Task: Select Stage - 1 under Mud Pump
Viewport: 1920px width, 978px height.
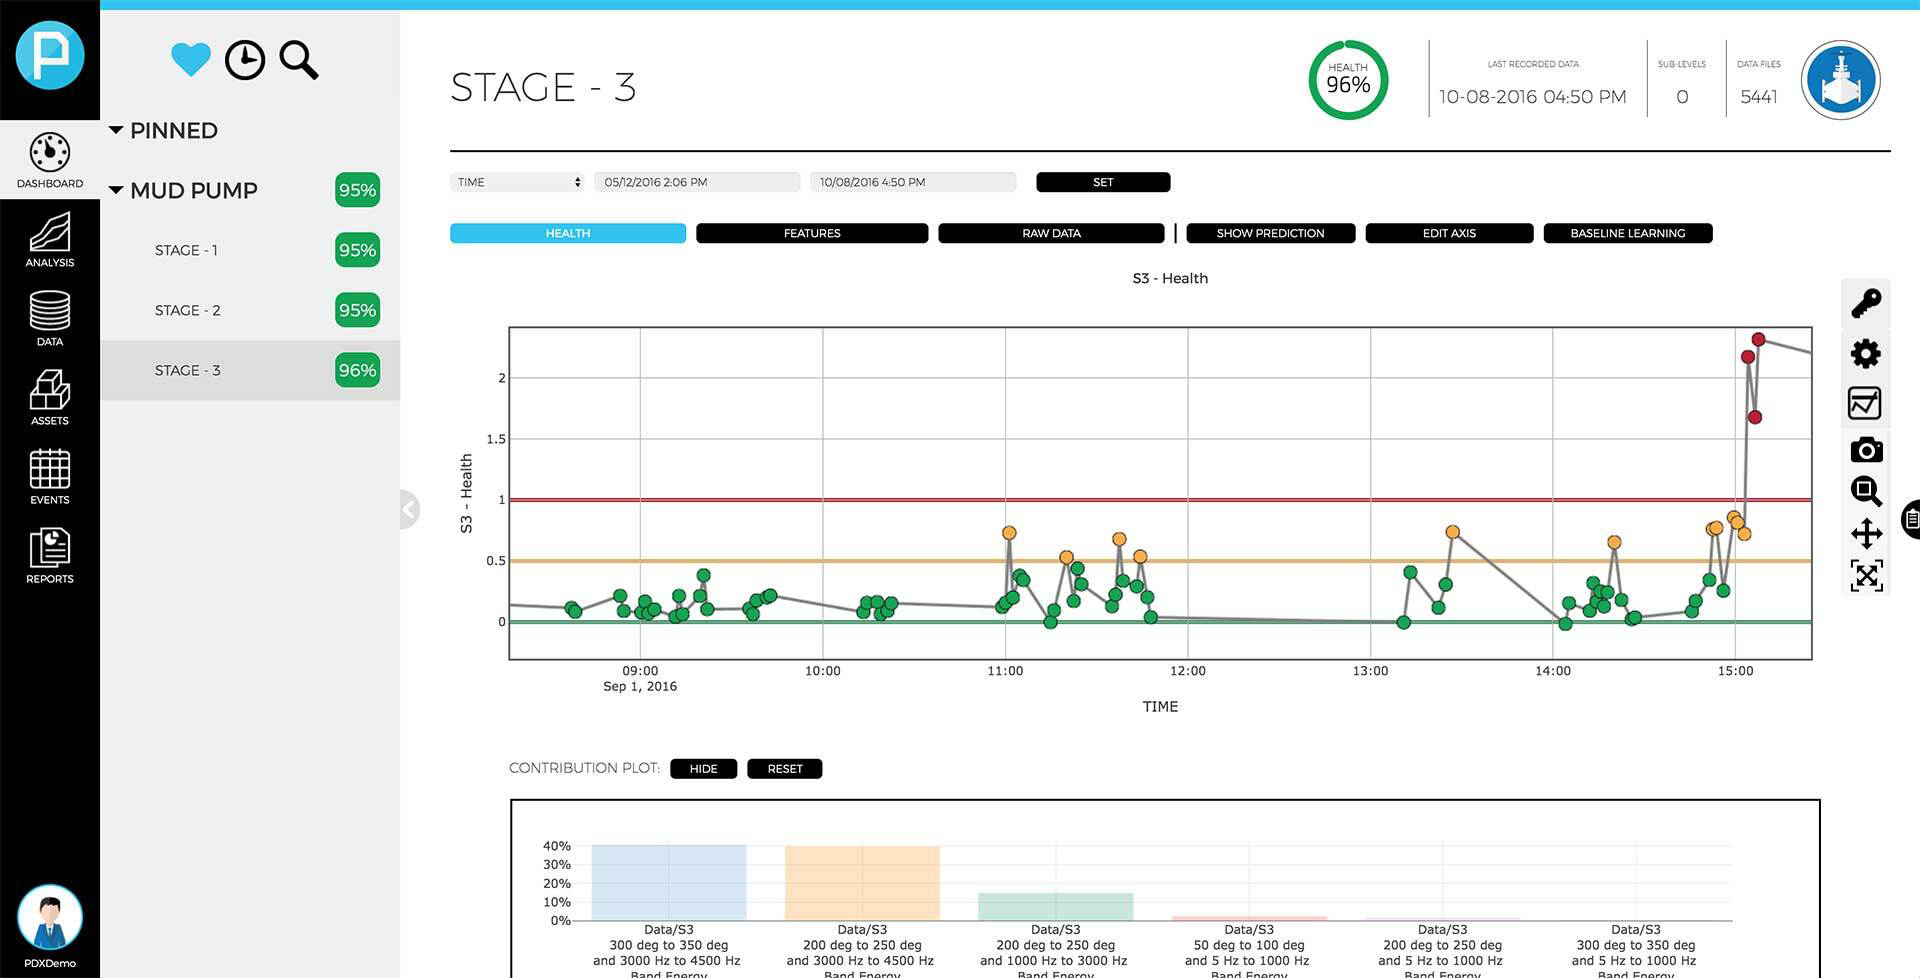Action: [187, 250]
